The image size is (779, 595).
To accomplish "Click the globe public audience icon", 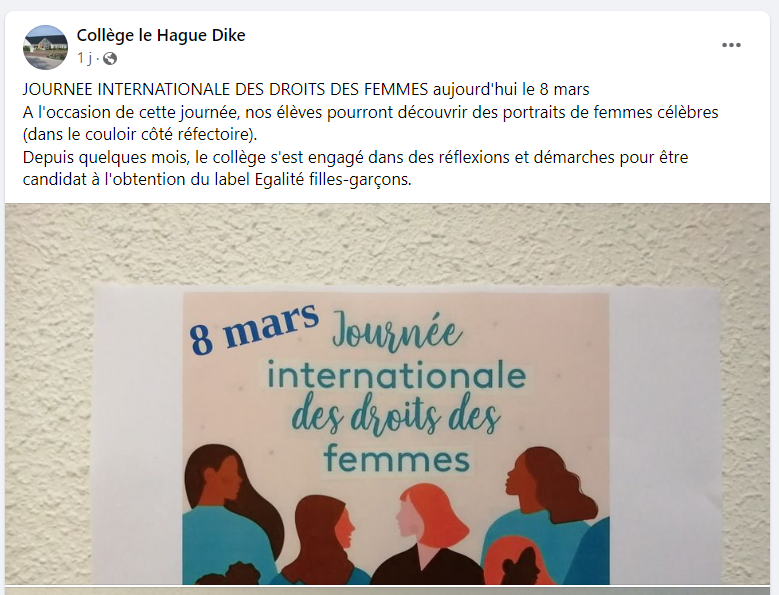I will (x=110, y=59).
